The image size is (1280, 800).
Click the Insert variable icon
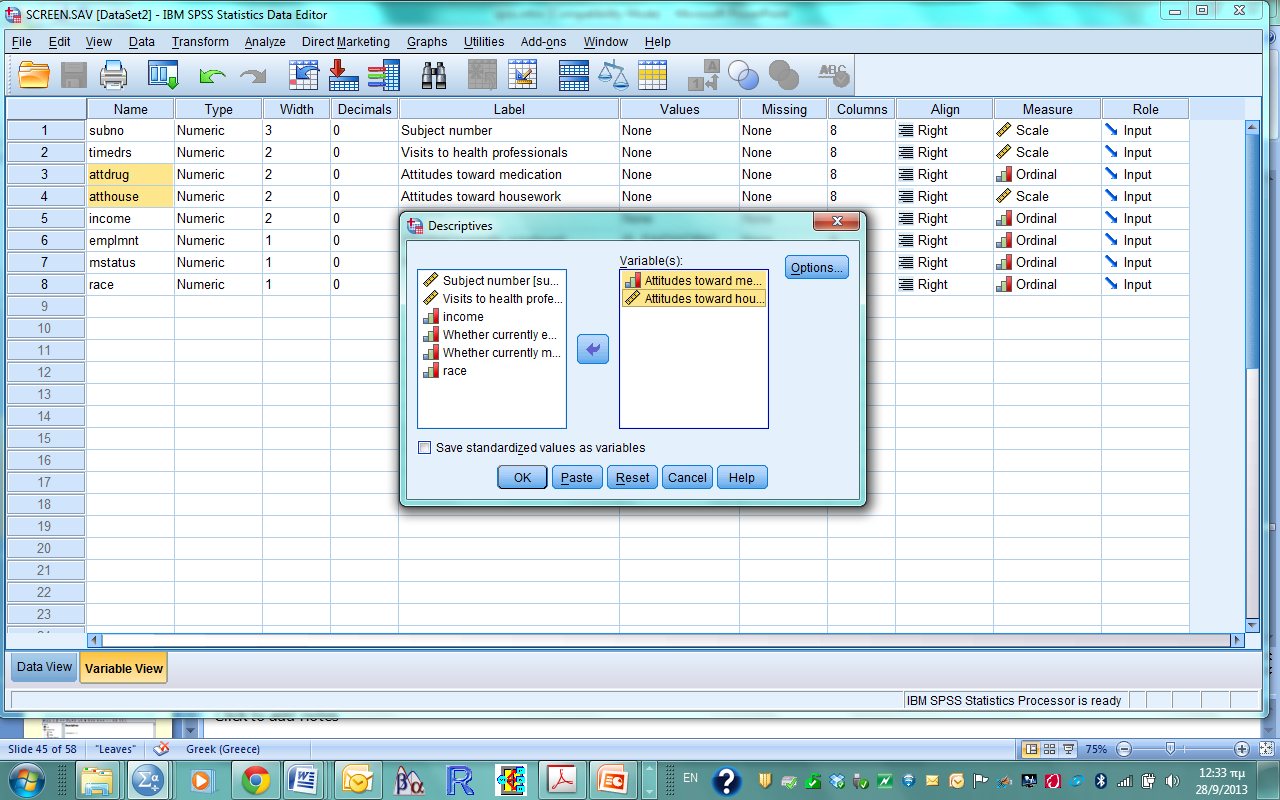point(522,74)
